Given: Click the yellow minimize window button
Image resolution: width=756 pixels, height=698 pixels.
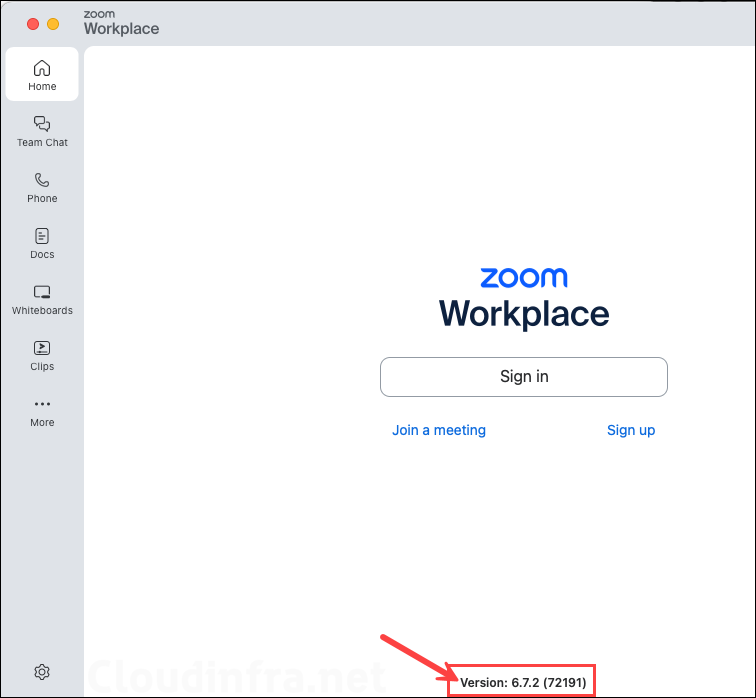Looking at the screenshot, I should [x=53, y=24].
